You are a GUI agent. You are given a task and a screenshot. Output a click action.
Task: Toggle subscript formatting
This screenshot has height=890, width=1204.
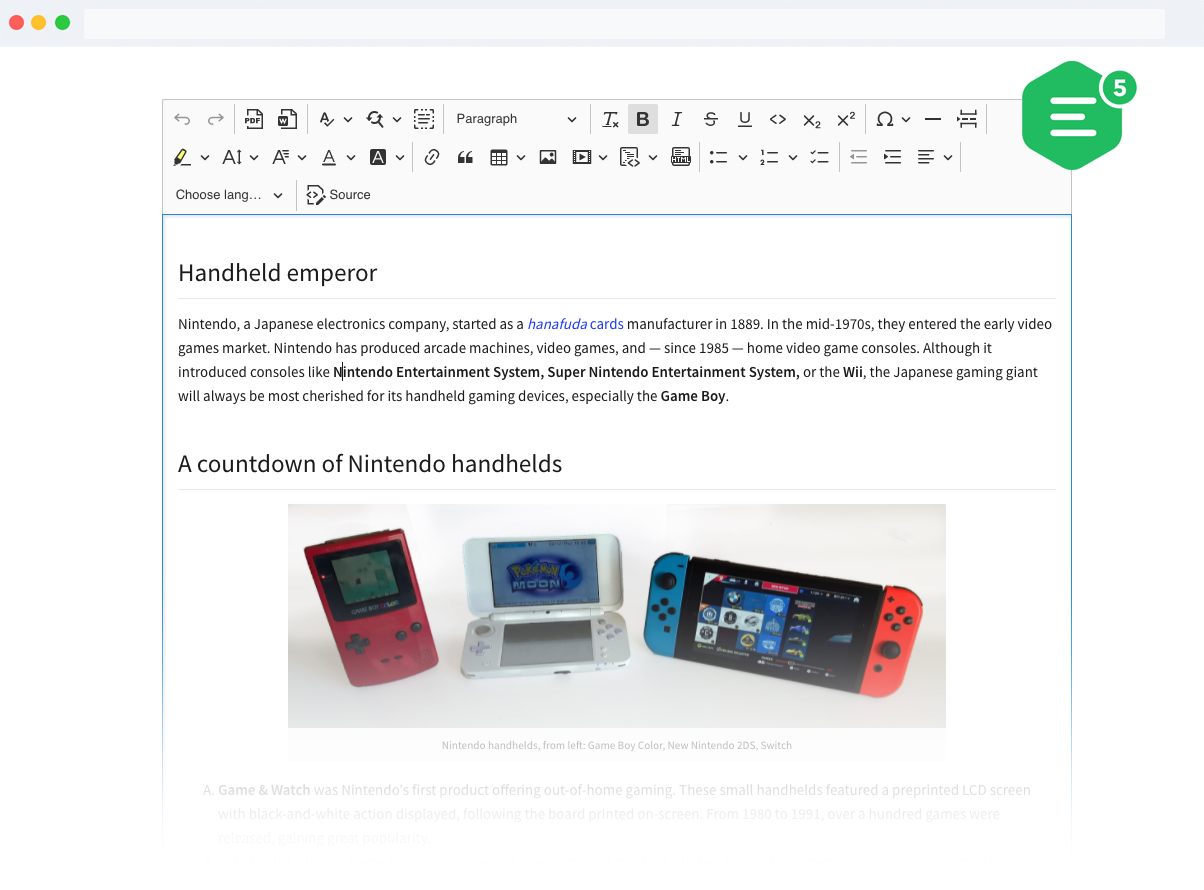pyautogui.click(x=812, y=119)
